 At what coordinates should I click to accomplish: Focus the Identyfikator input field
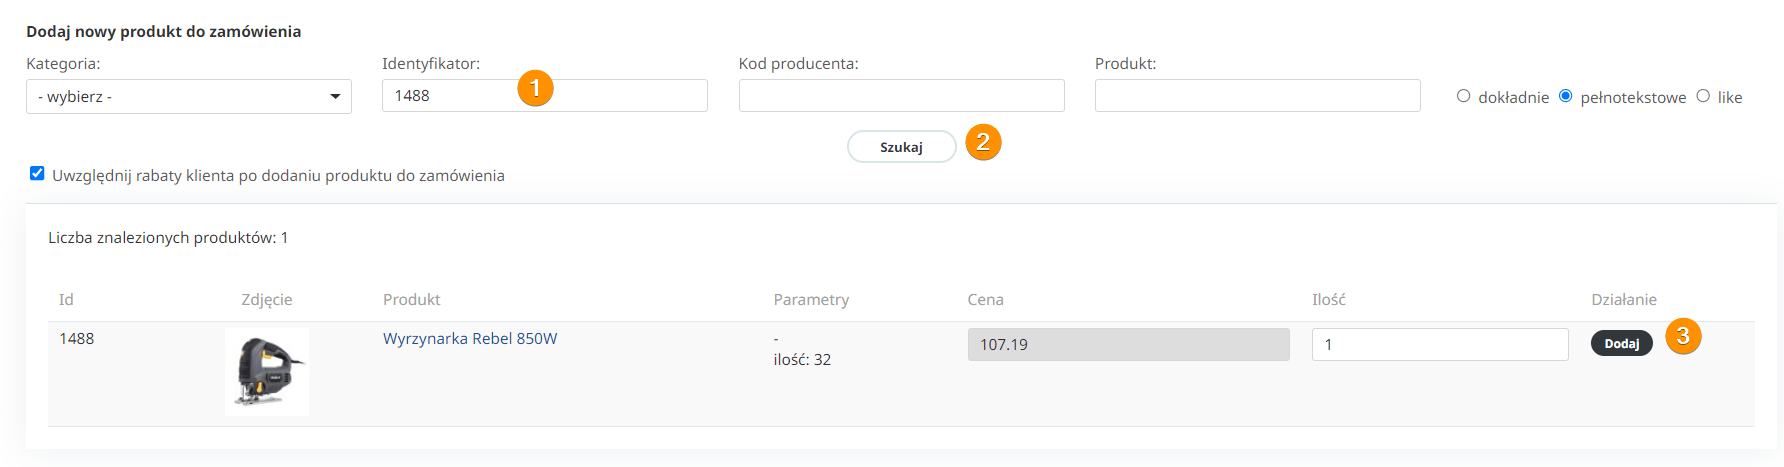coord(450,96)
